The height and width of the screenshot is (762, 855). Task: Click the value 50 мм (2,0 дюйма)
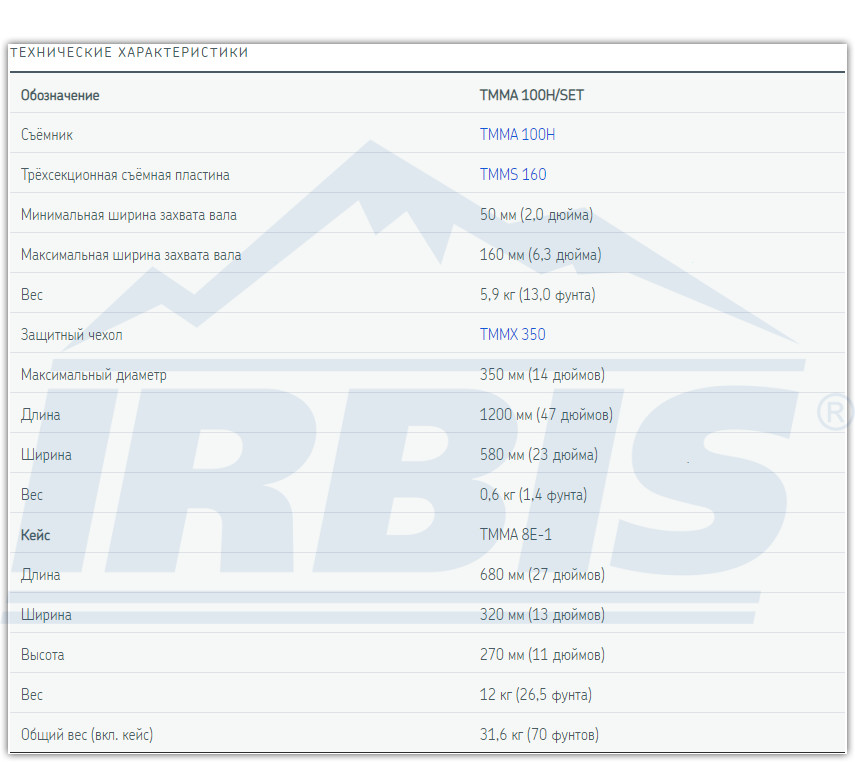coord(536,215)
